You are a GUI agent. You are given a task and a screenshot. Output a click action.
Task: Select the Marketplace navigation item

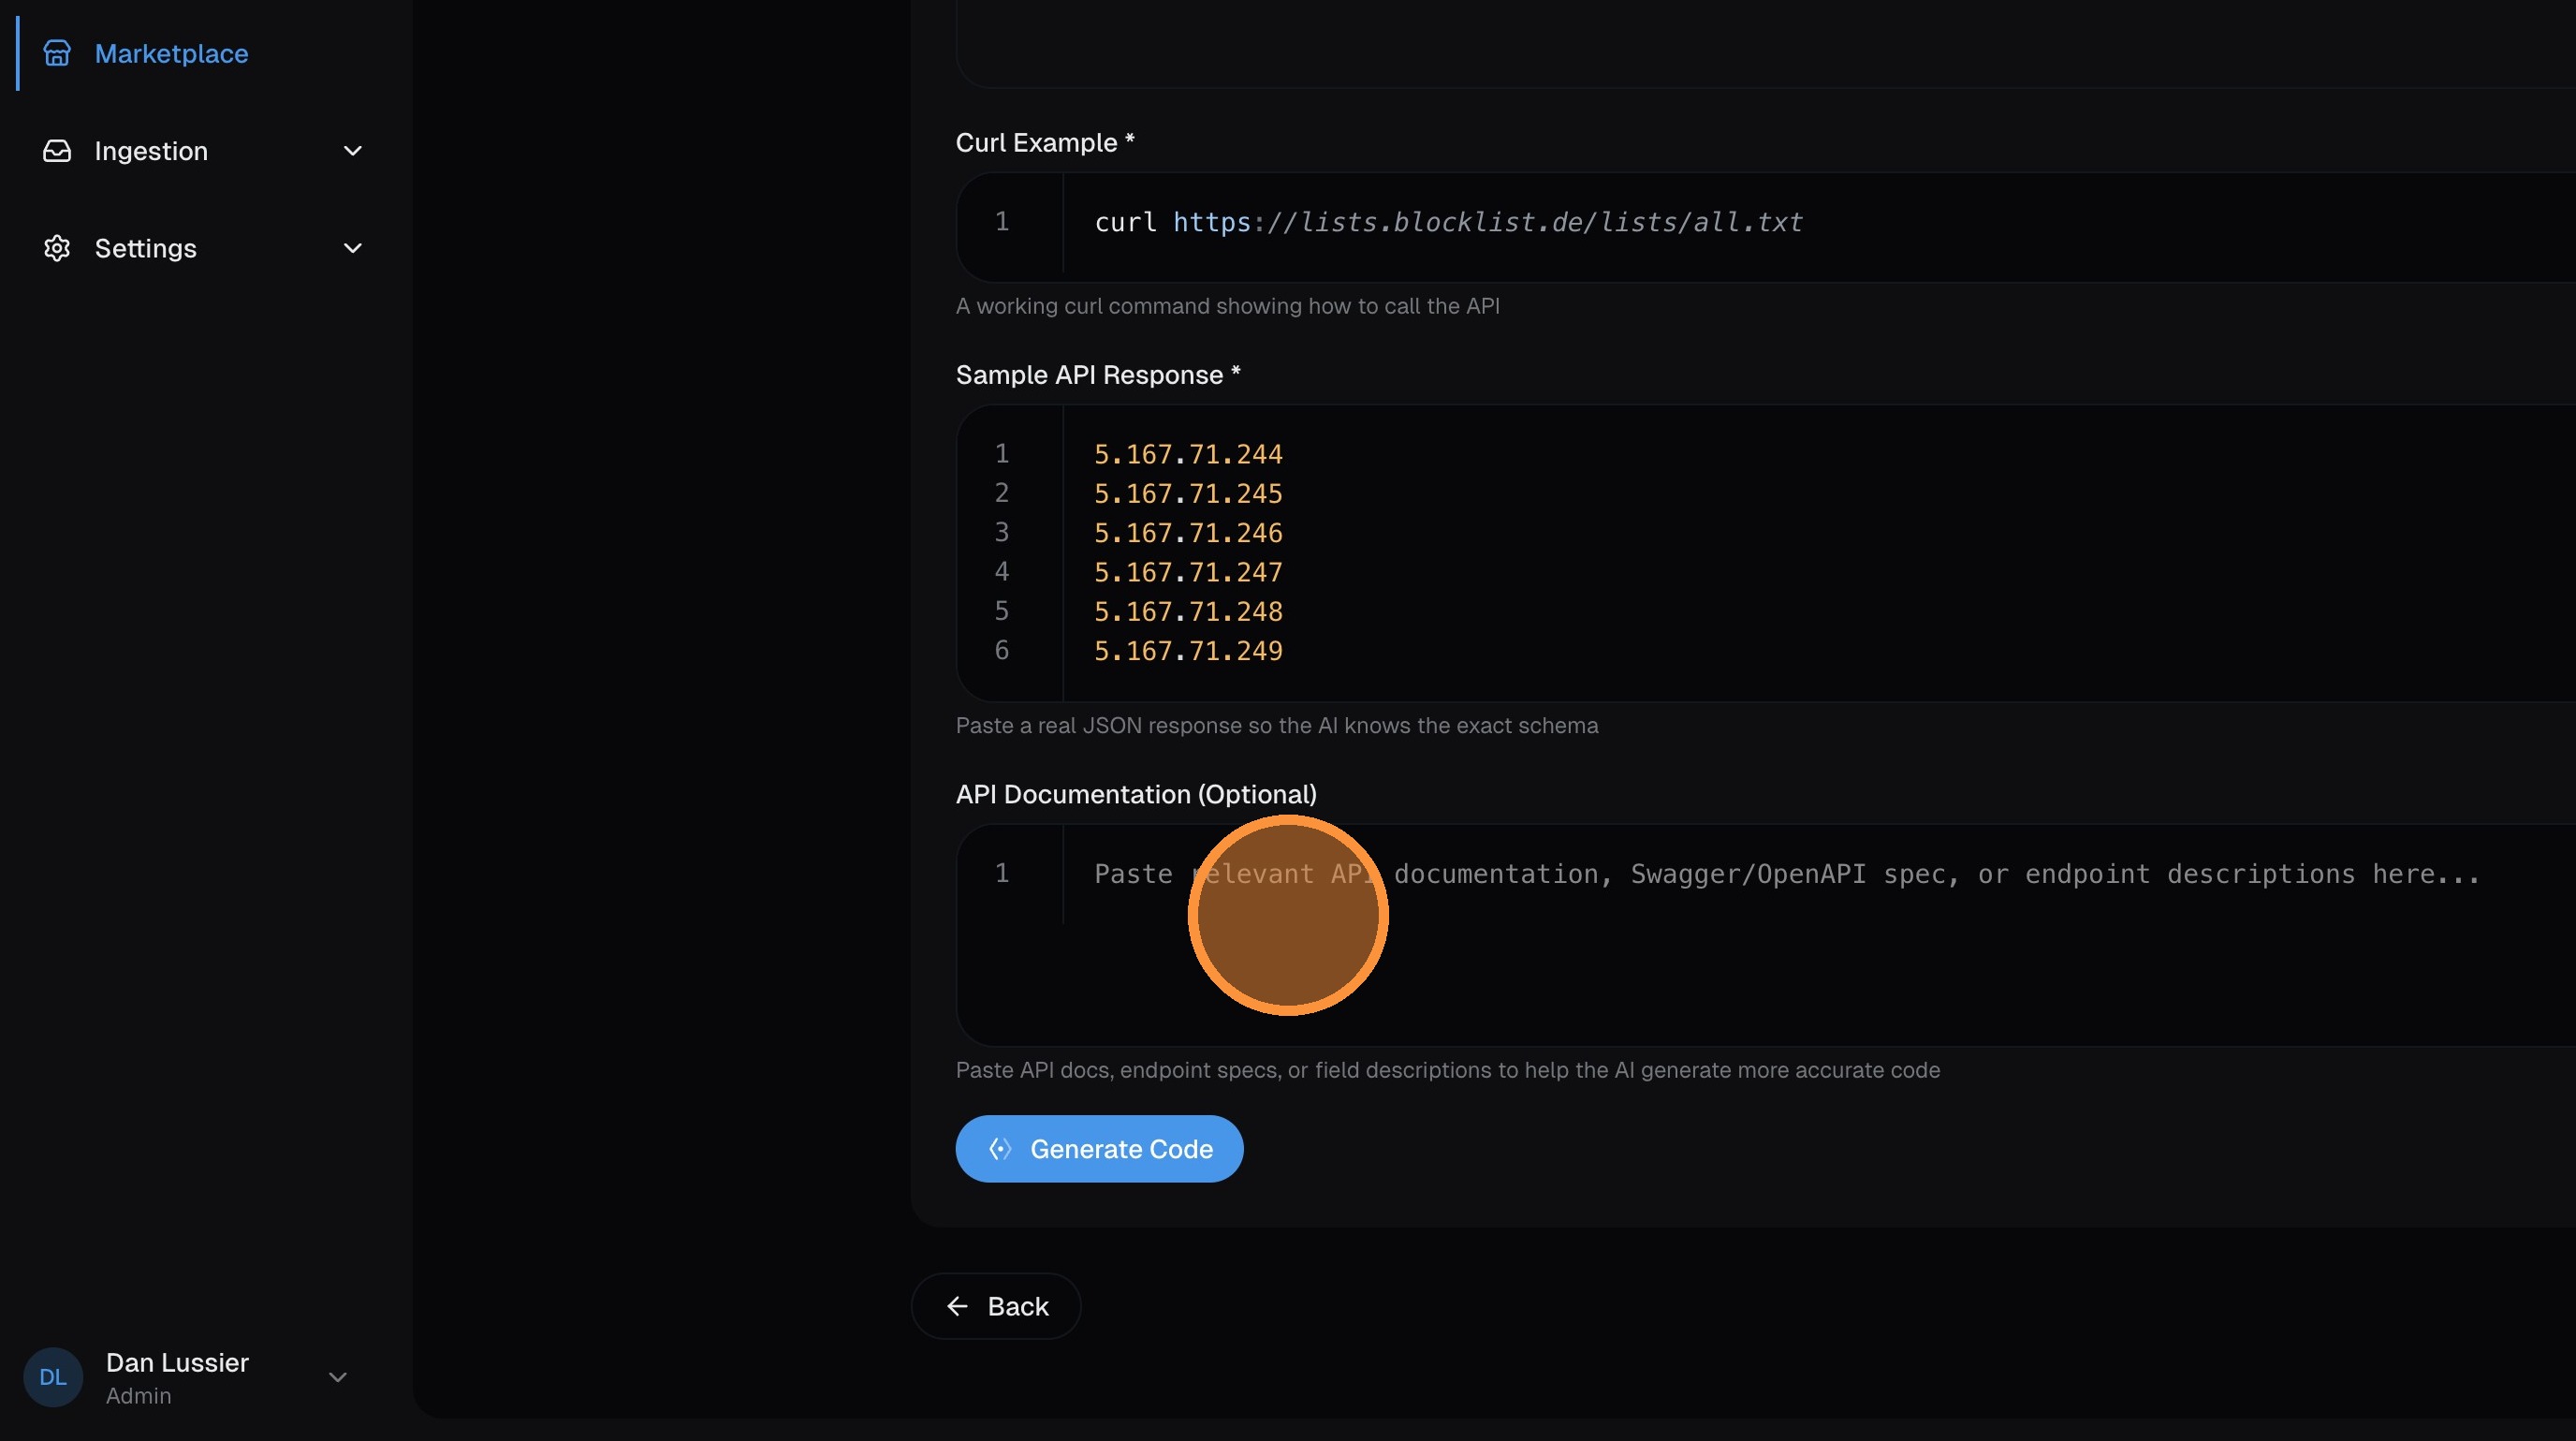(x=171, y=53)
